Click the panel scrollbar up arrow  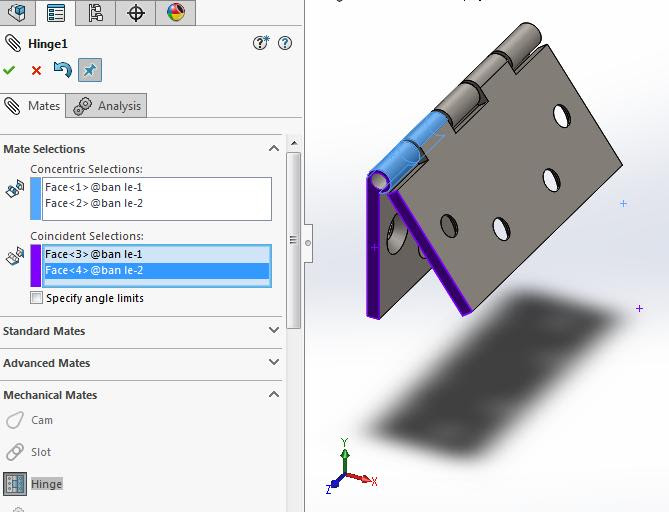[294, 143]
